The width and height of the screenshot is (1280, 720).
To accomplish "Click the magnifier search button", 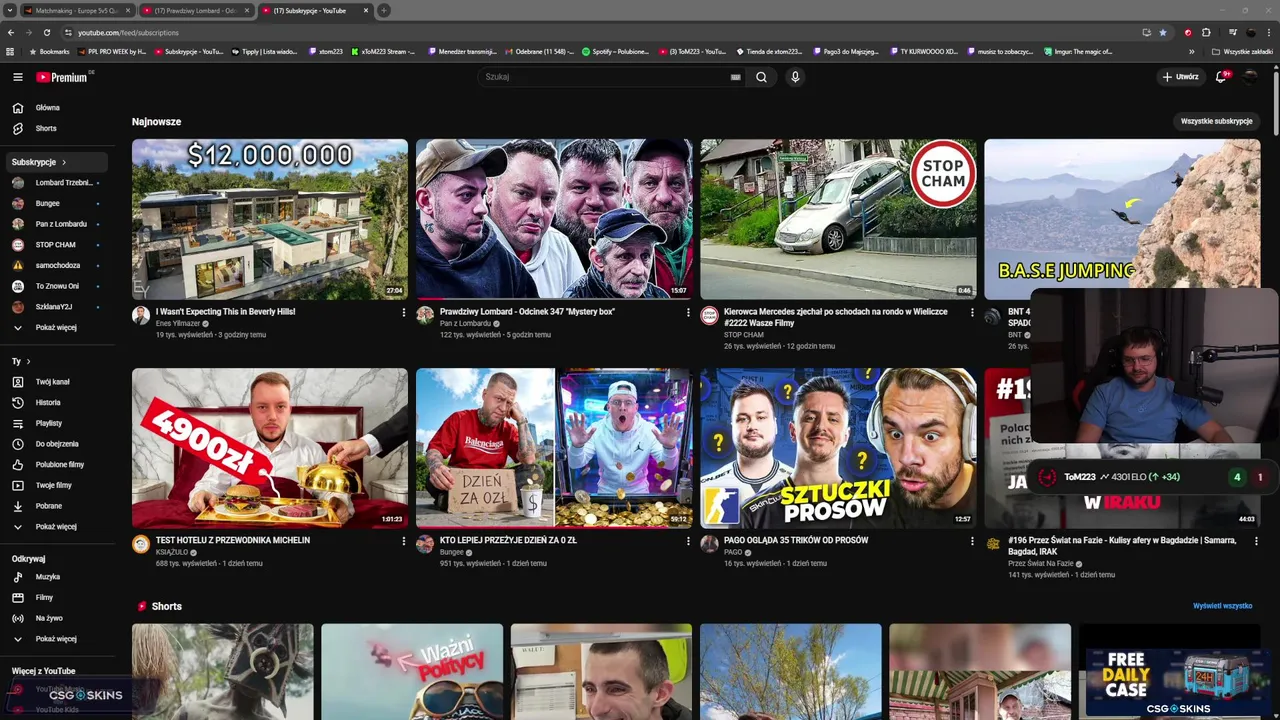I will click(761, 77).
